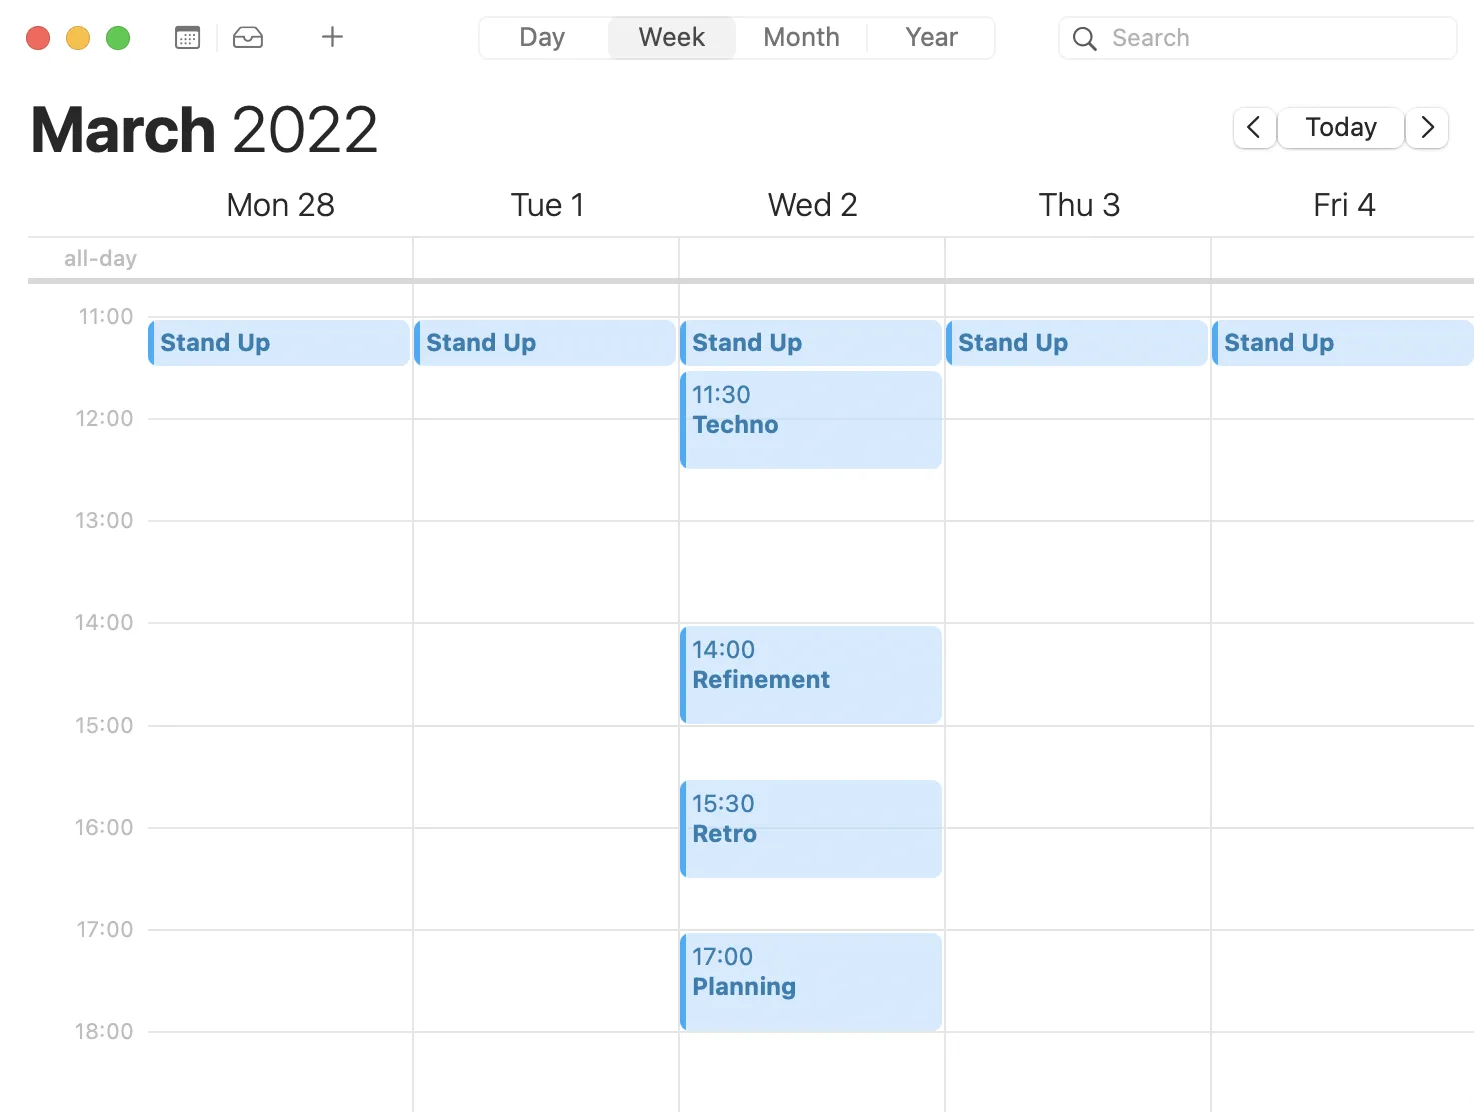The width and height of the screenshot is (1474, 1112).
Task: Advance to next week with the right chevron
Action: [x=1427, y=128]
